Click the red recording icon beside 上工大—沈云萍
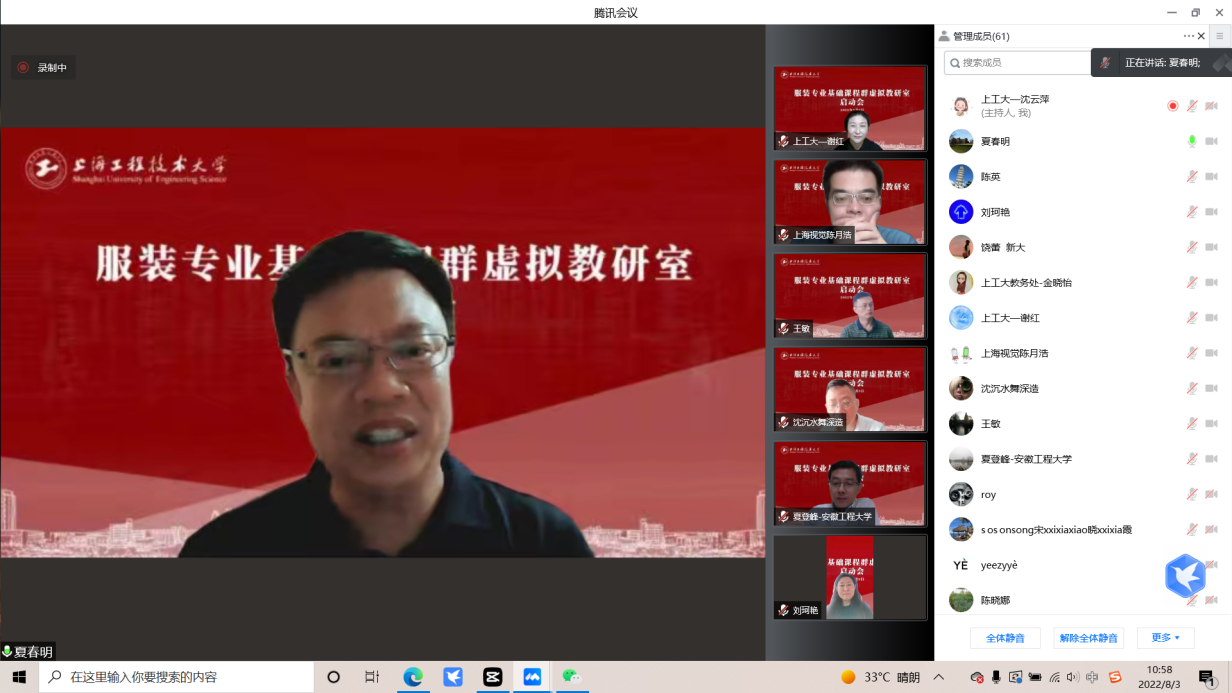This screenshot has height=693, width=1232. [1173, 106]
